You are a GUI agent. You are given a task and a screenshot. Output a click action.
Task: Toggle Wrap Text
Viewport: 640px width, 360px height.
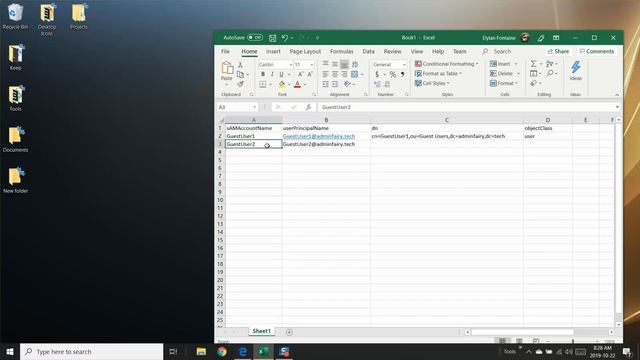355,64
